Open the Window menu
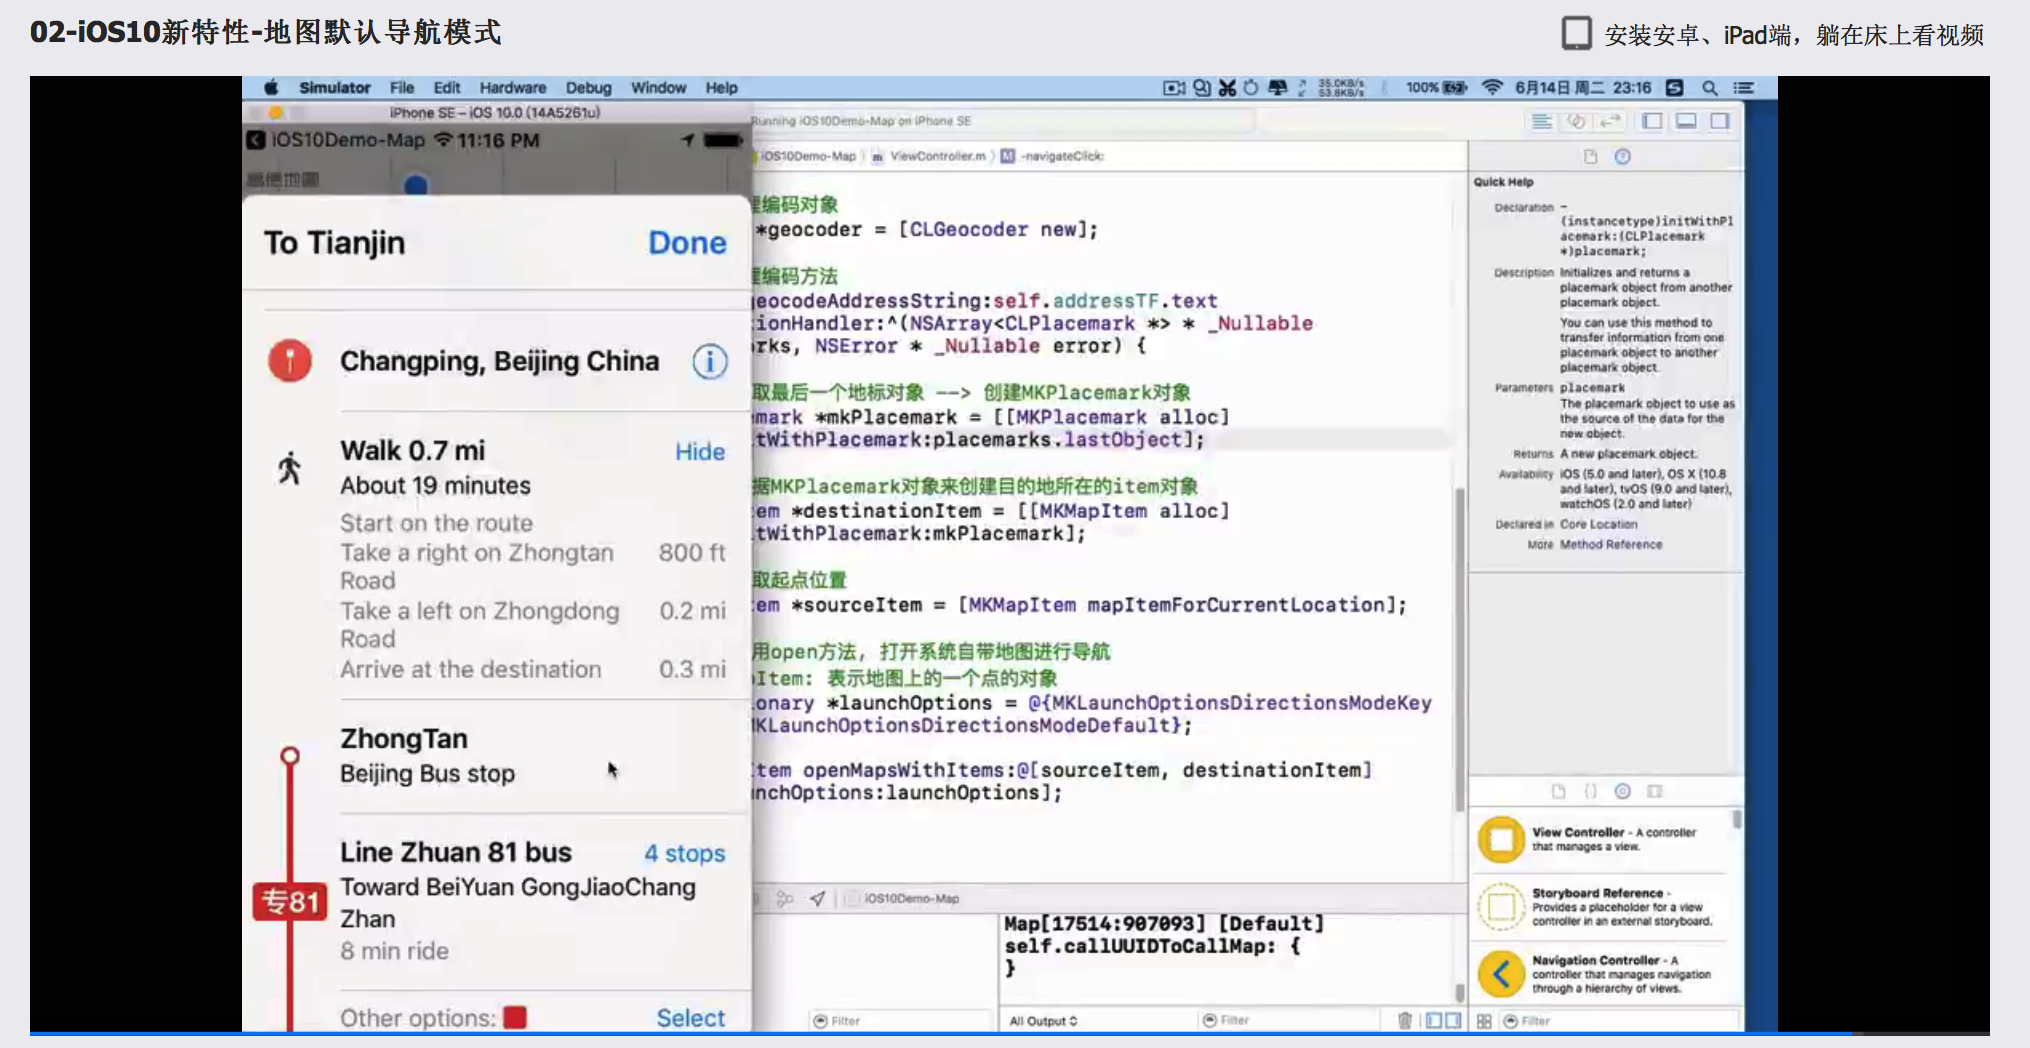This screenshot has width=2030, height=1048. [x=658, y=88]
